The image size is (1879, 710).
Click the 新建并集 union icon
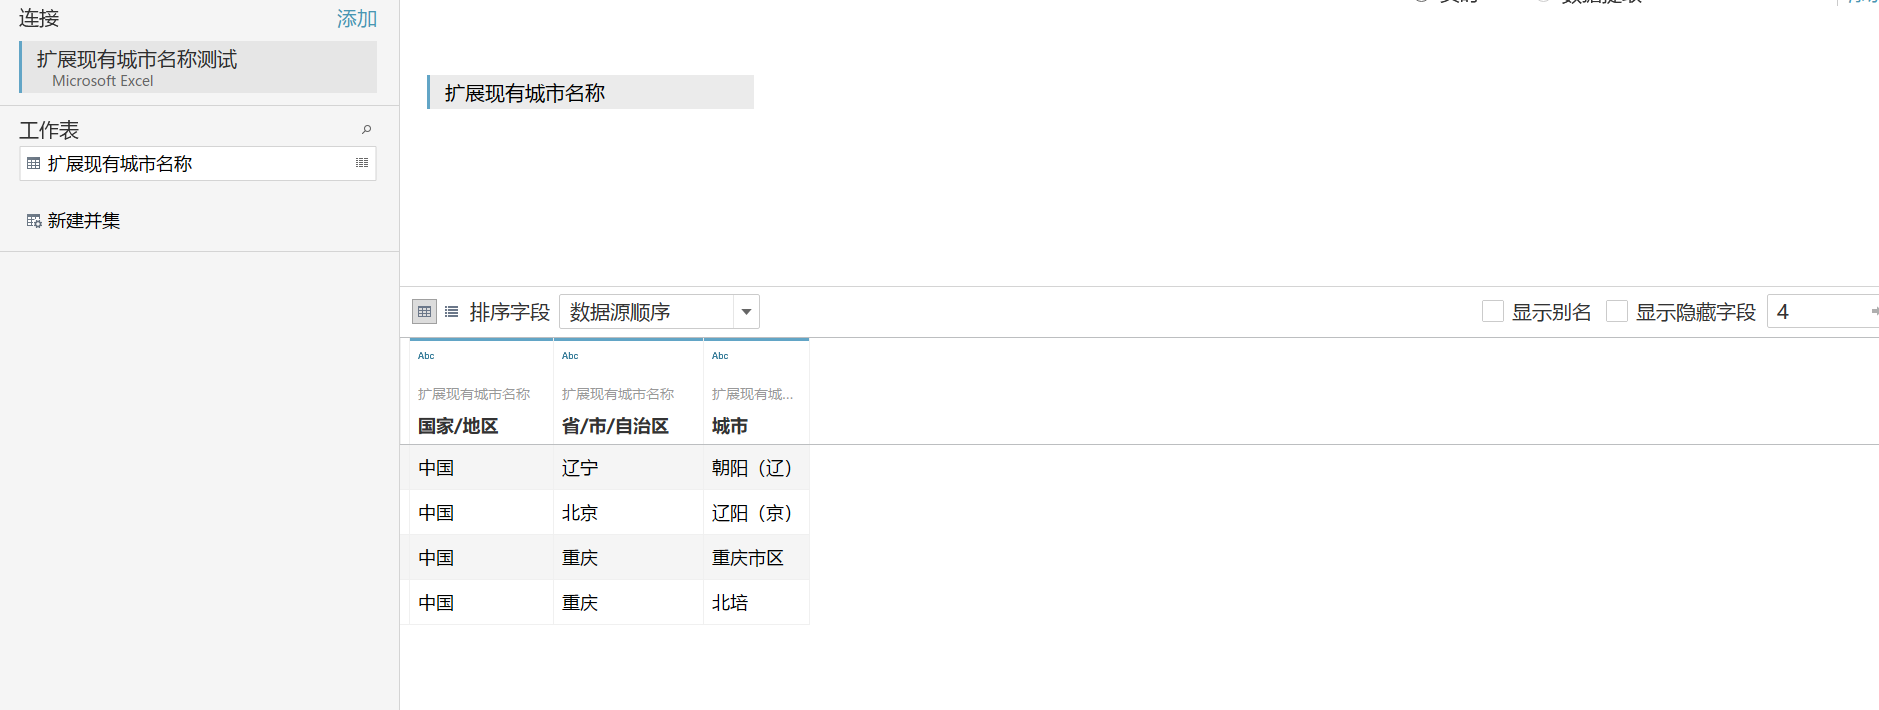(x=34, y=221)
